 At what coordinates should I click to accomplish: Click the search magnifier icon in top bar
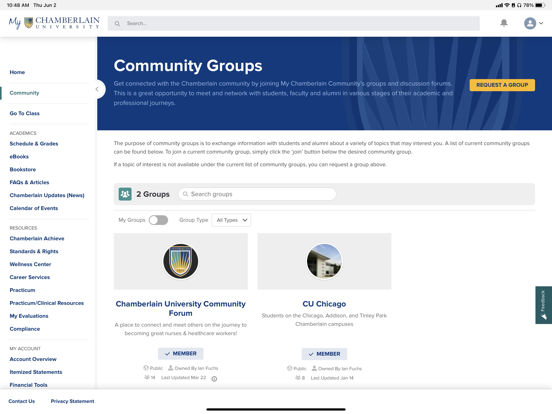pyautogui.click(x=117, y=24)
